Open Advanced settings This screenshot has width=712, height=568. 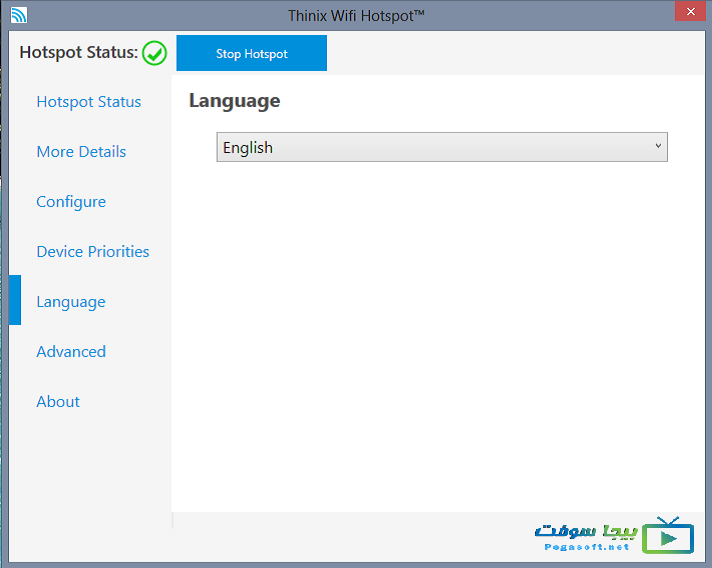click(71, 351)
